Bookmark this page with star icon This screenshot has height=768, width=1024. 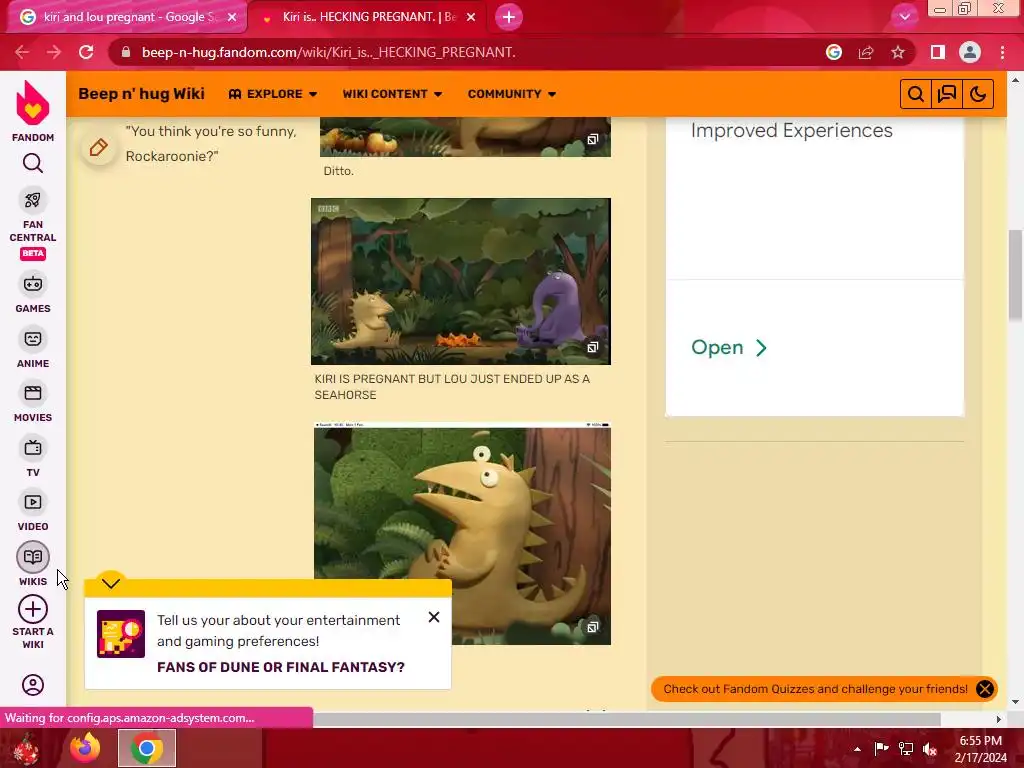pos(898,52)
